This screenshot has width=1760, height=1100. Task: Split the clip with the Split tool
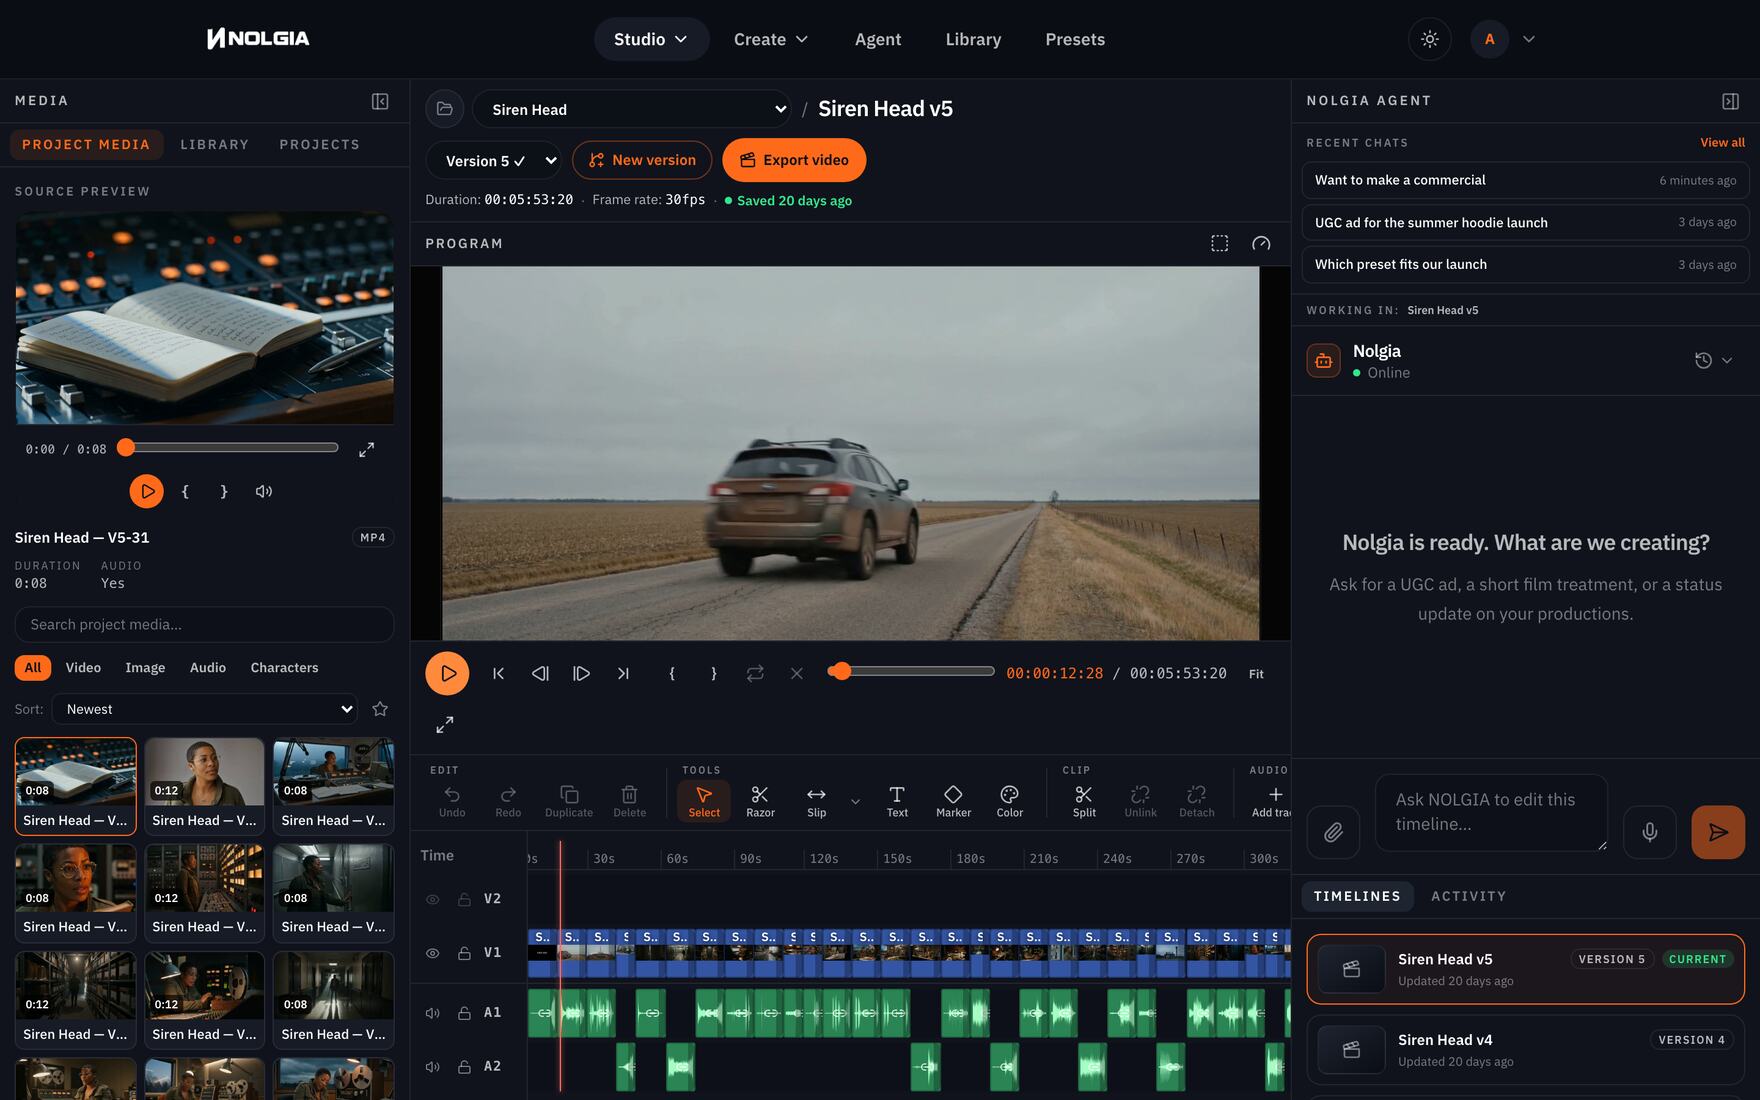1084,801
